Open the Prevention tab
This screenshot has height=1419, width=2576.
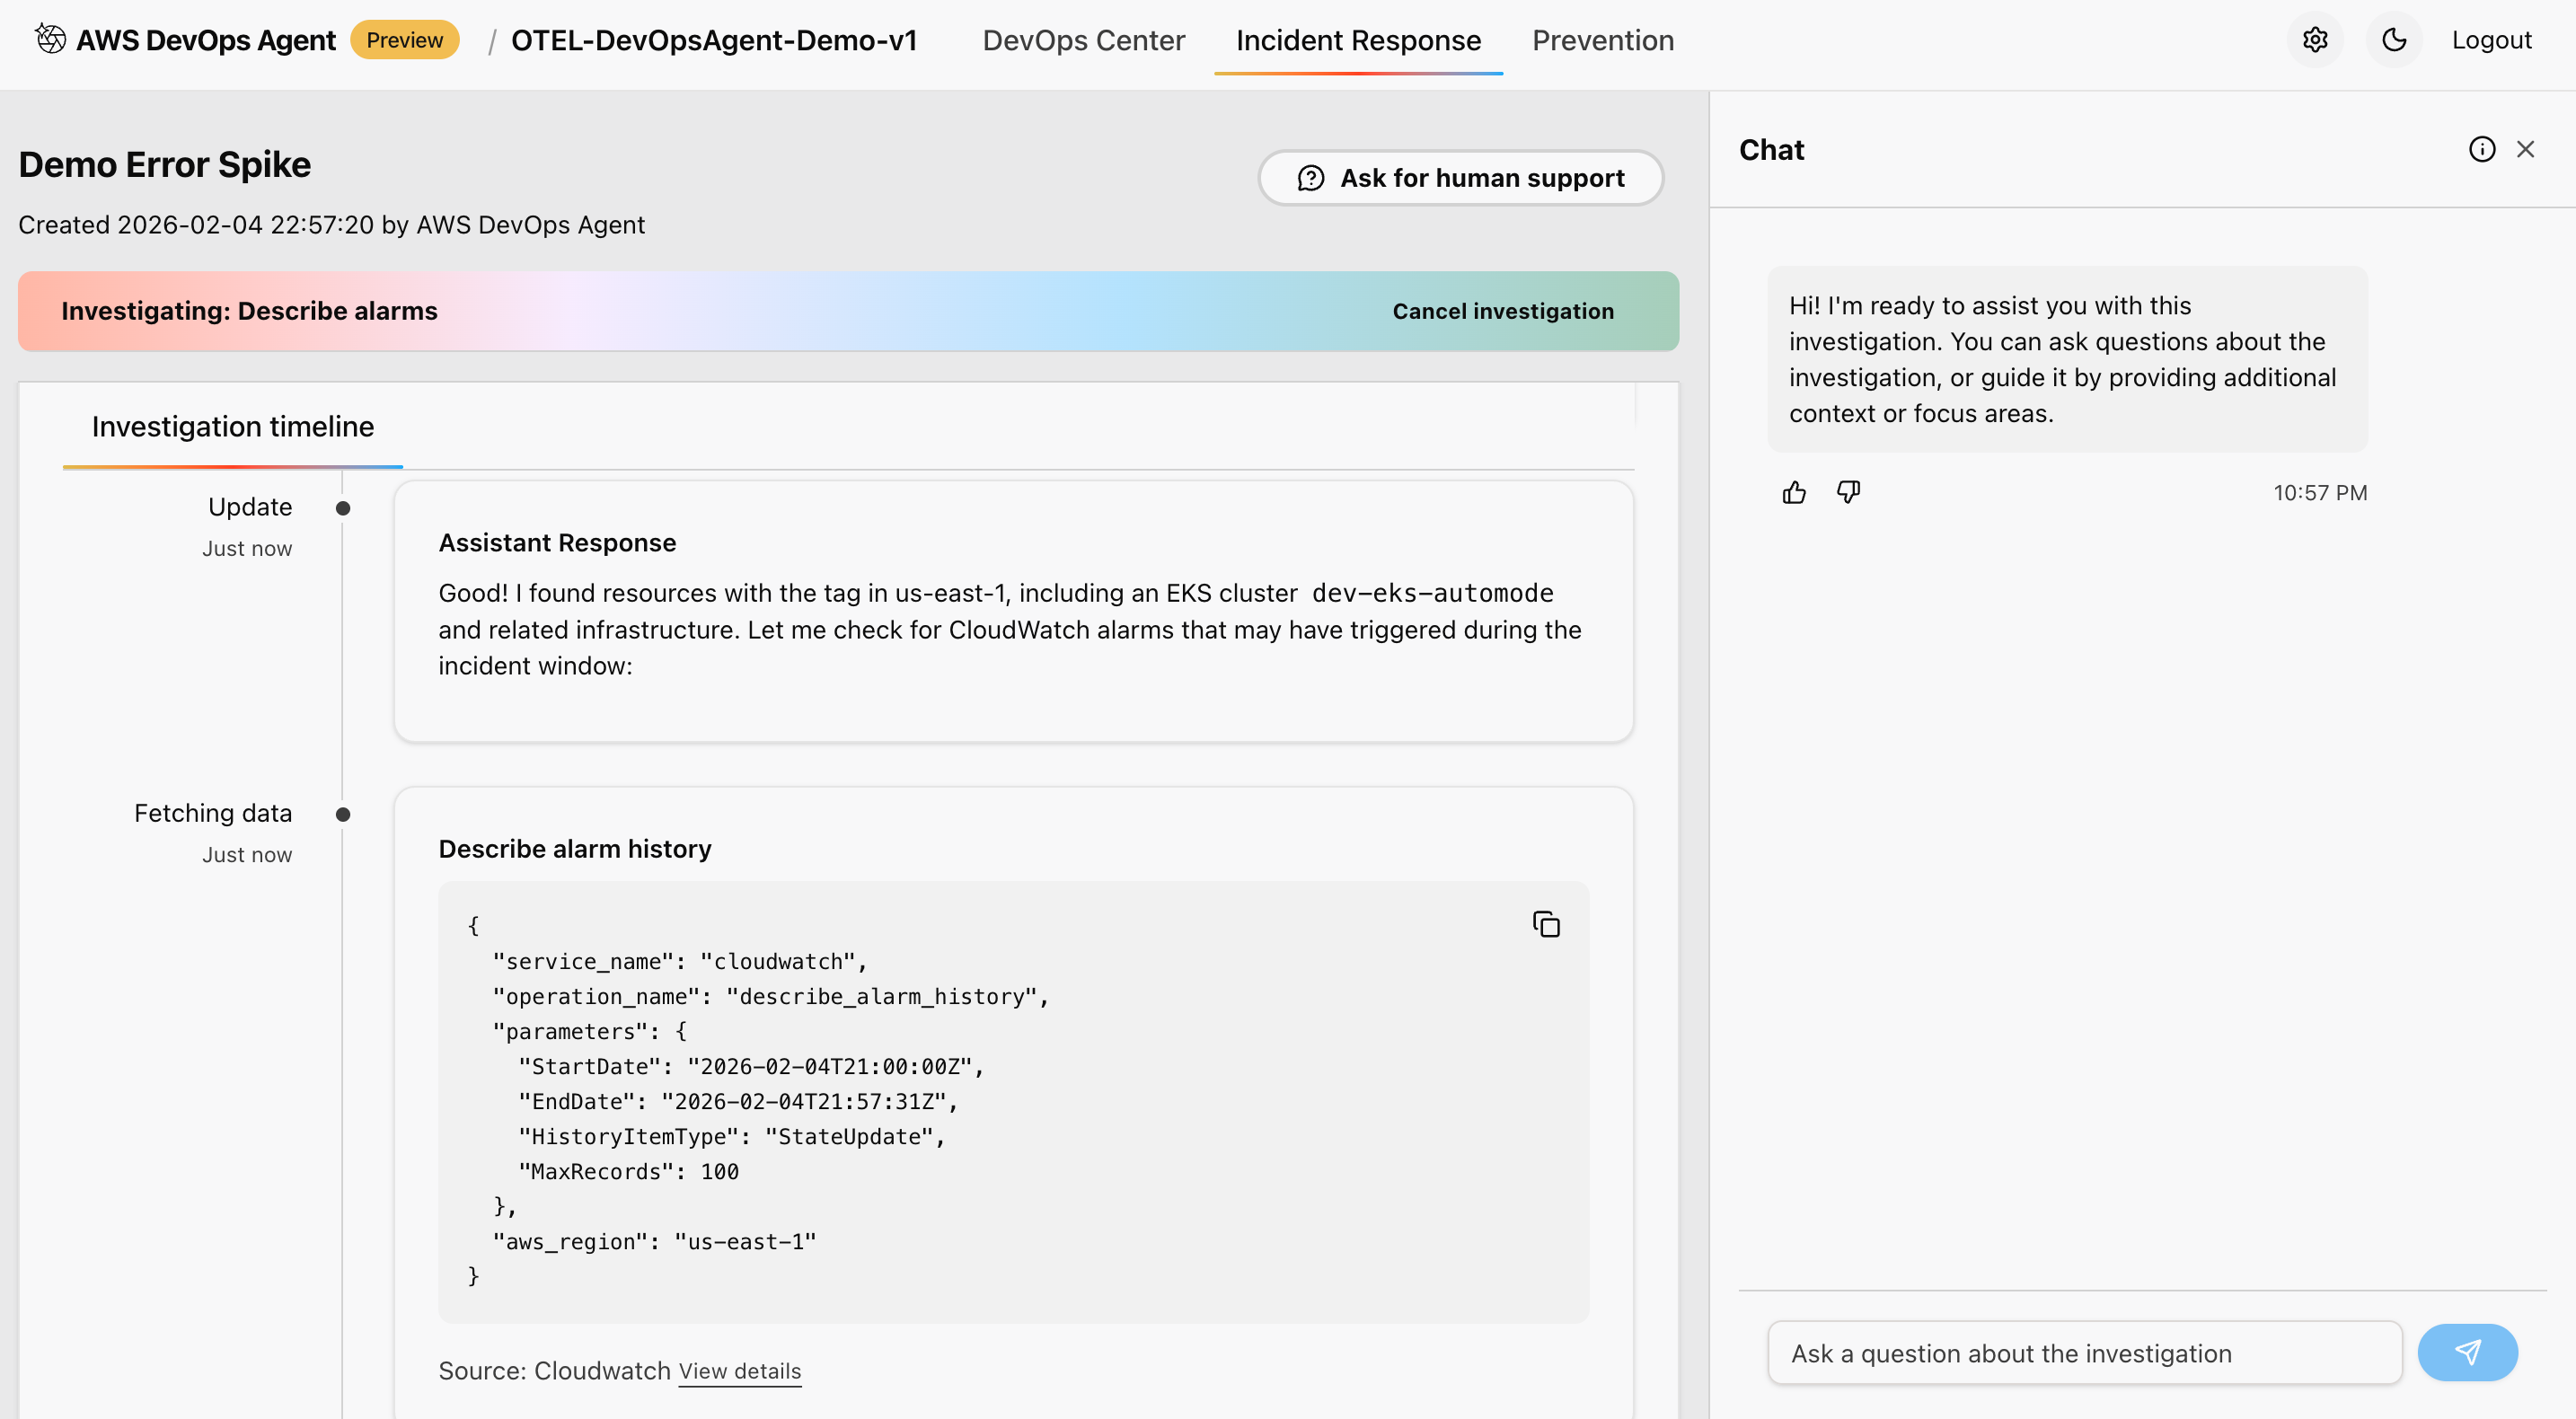[x=1604, y=40]
